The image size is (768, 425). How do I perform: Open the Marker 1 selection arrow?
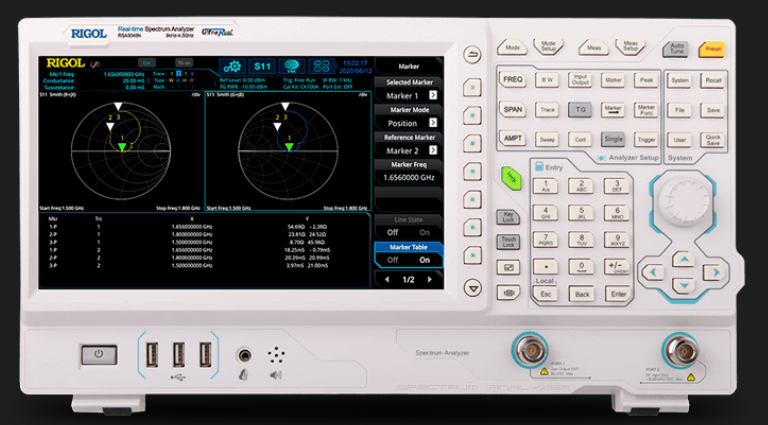pos(433,95)
